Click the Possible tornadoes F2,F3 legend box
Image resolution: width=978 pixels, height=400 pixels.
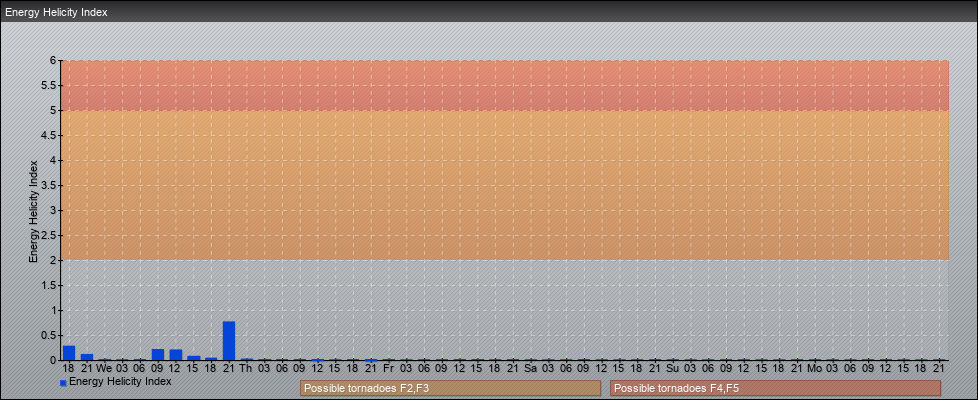point(450,388)
